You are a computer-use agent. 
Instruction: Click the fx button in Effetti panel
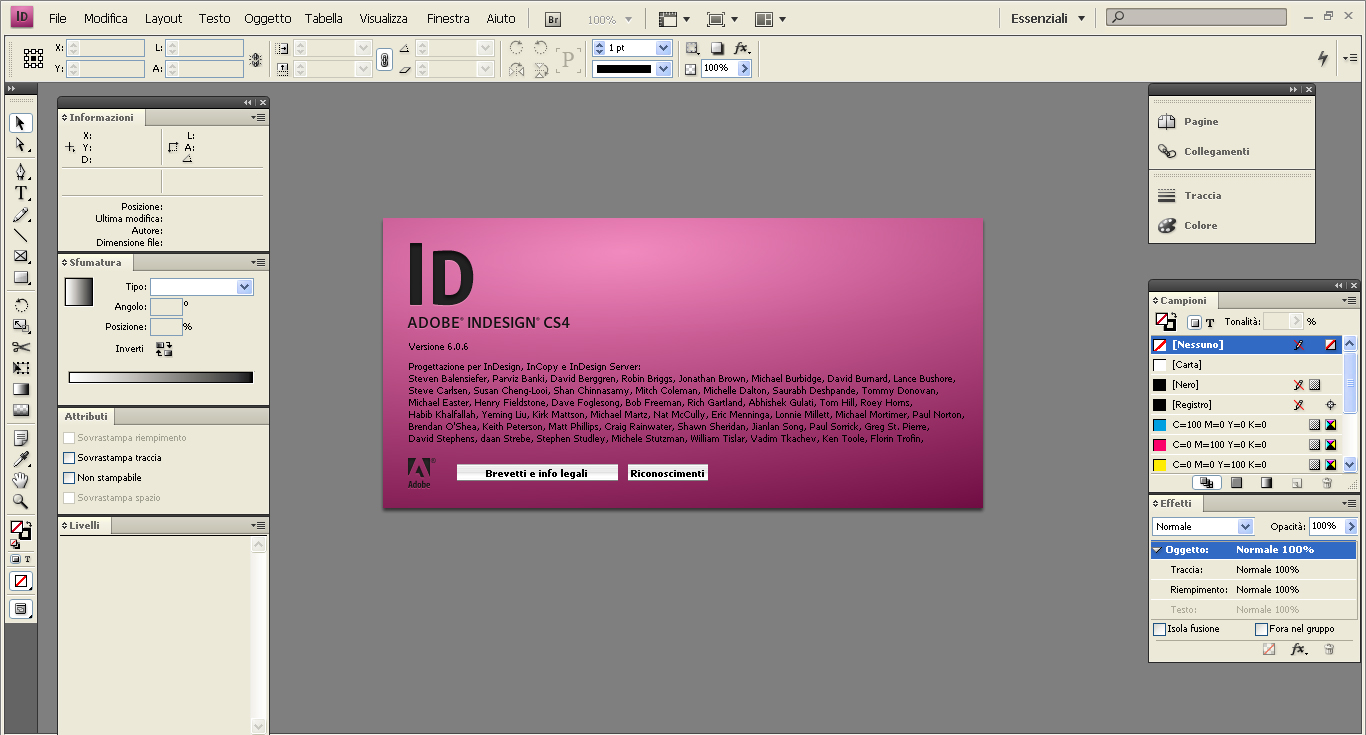pos(1298,649)
